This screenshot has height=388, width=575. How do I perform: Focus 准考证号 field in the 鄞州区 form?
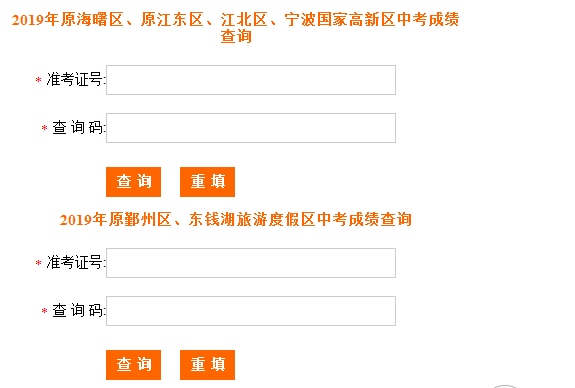pyautogui.click(x=251, y=263)
